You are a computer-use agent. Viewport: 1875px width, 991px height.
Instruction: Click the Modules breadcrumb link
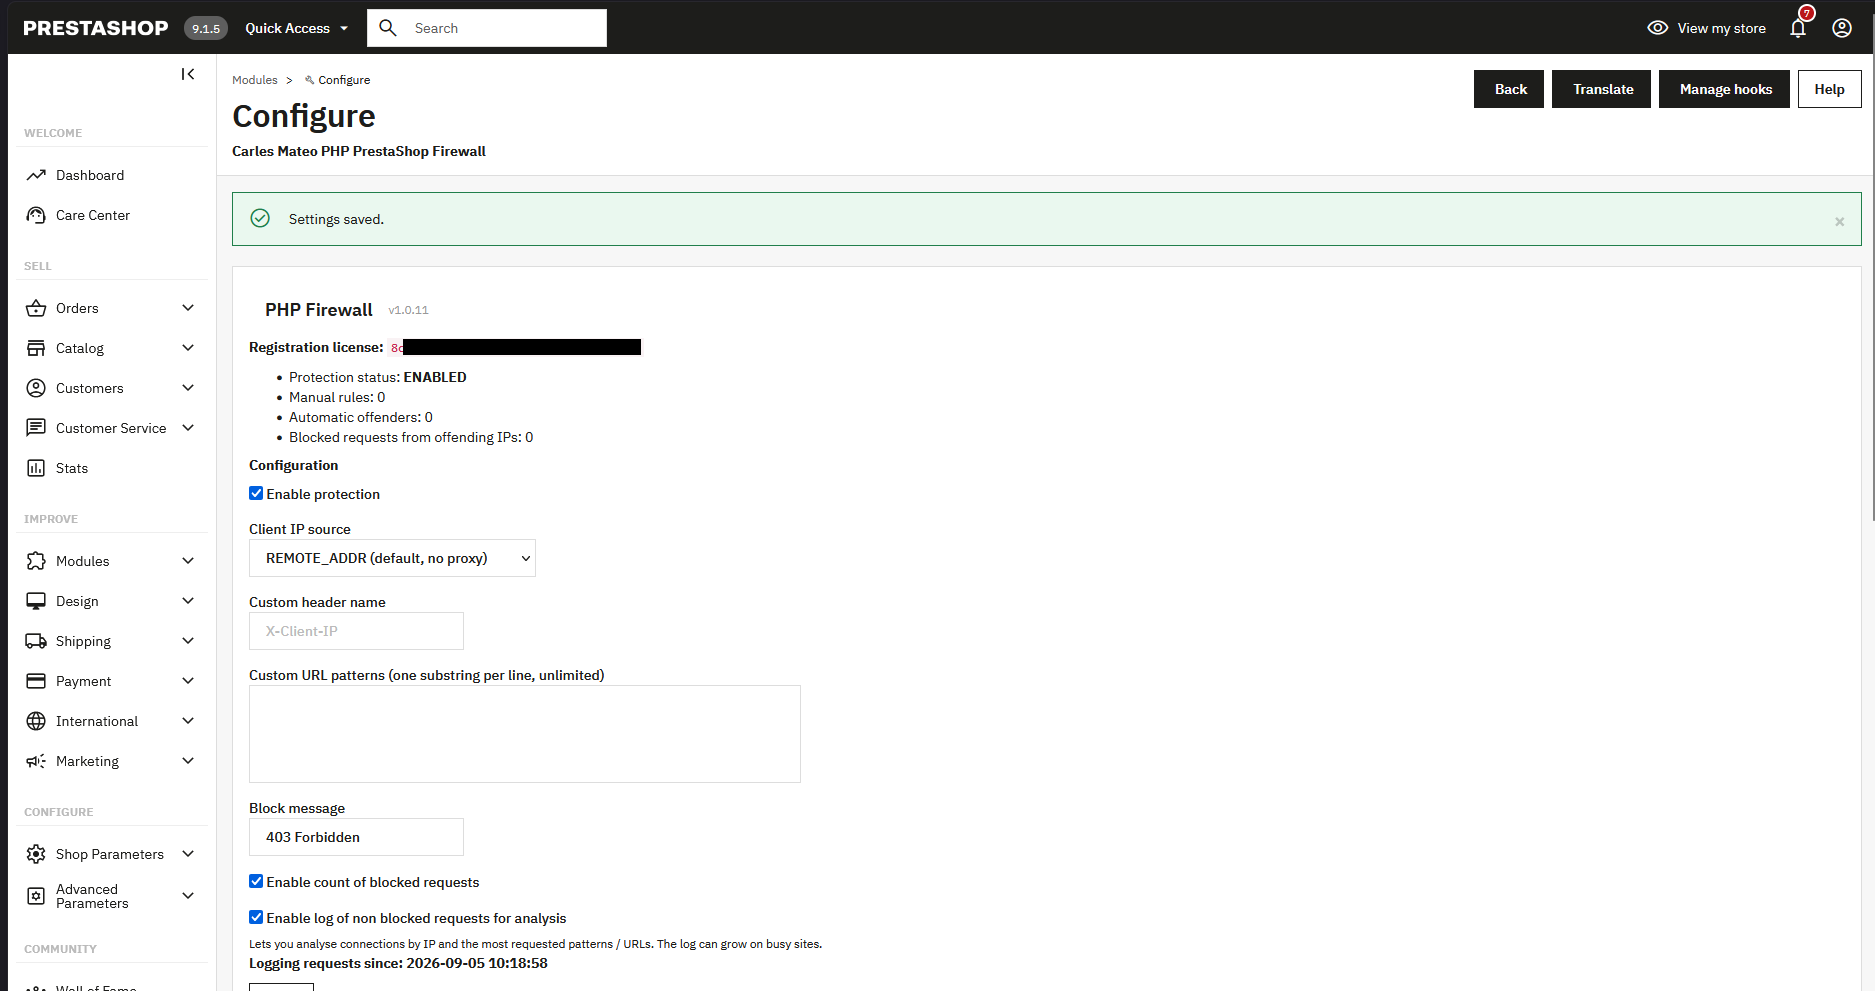pos(255,80)
